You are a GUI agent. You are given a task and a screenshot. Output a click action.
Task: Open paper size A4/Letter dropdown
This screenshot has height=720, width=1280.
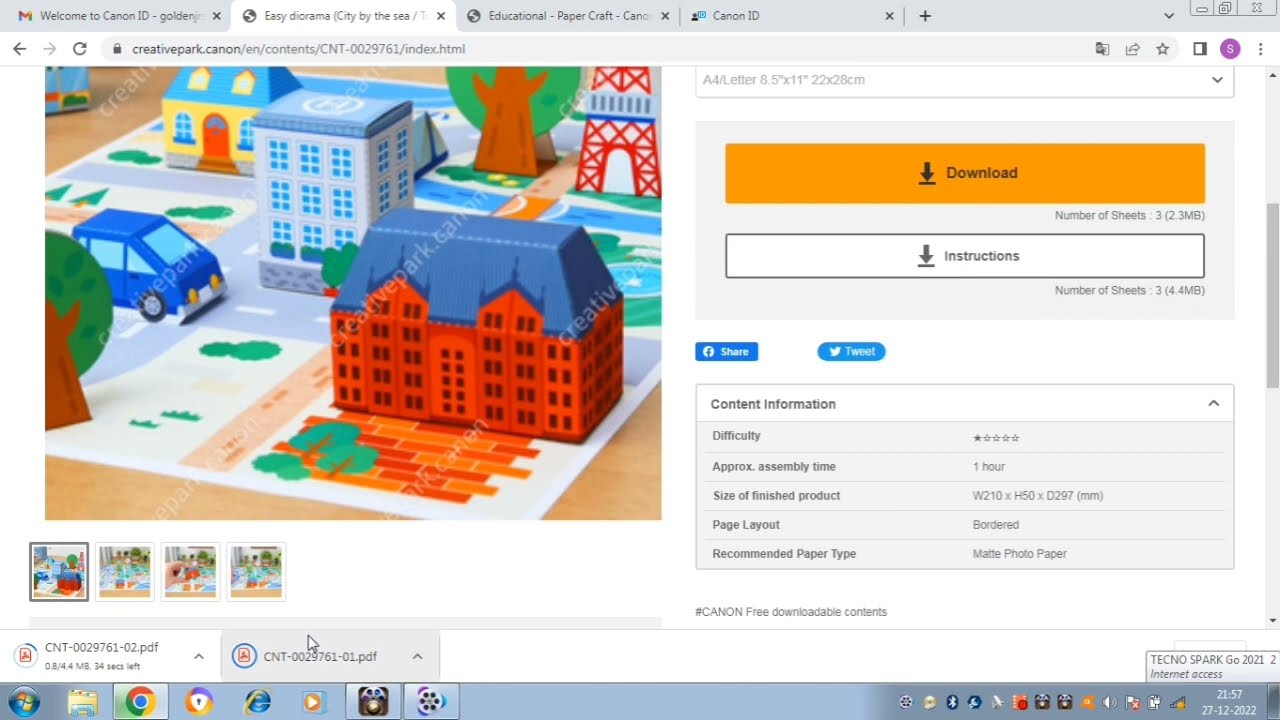tap(964, 80)
